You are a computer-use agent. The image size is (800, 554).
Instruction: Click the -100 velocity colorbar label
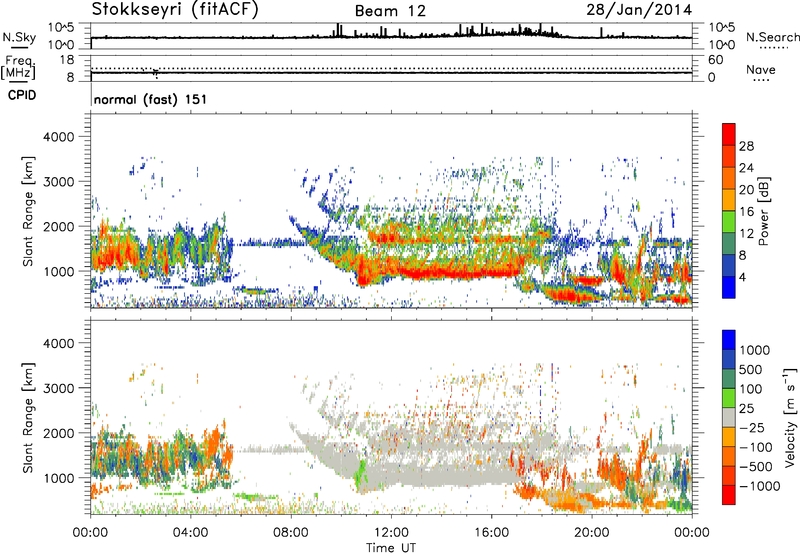(755, 447)
